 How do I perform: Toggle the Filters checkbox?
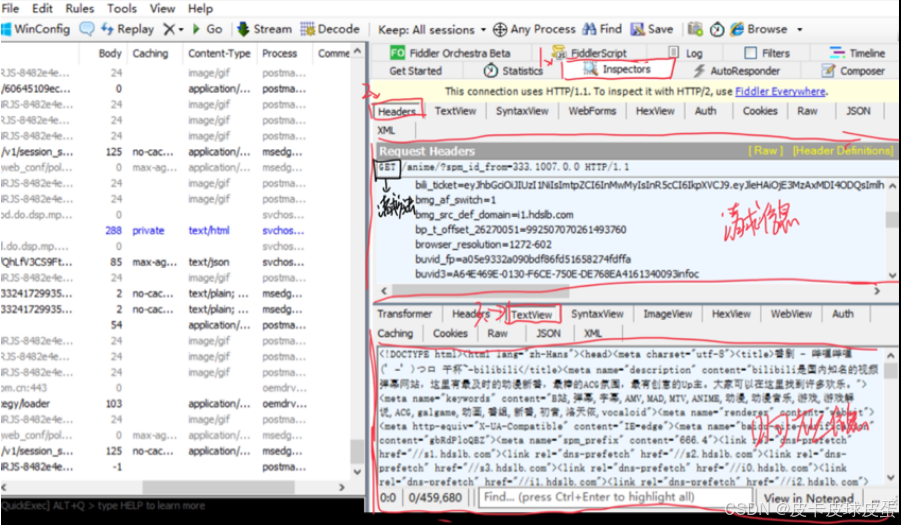(750, 53)
